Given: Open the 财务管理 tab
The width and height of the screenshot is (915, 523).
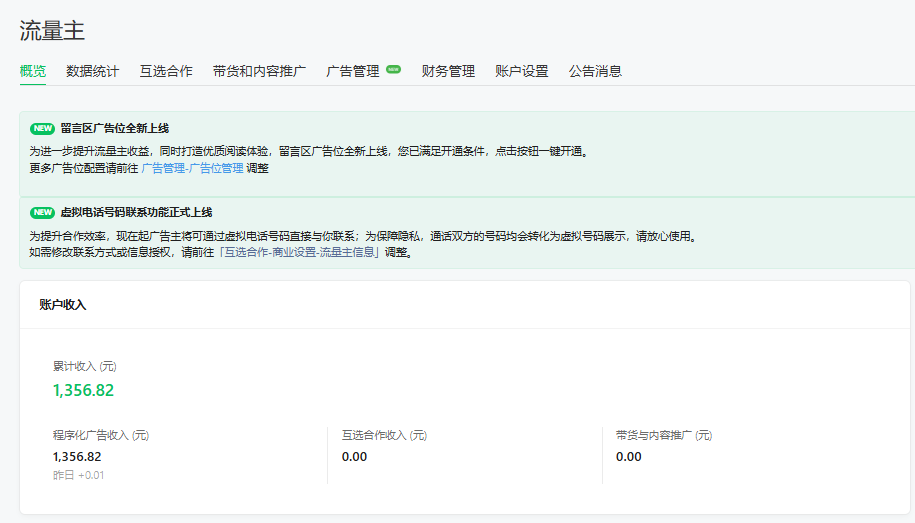Looking at the screenshot, I should pyautogui.click(x=448, y=71).
